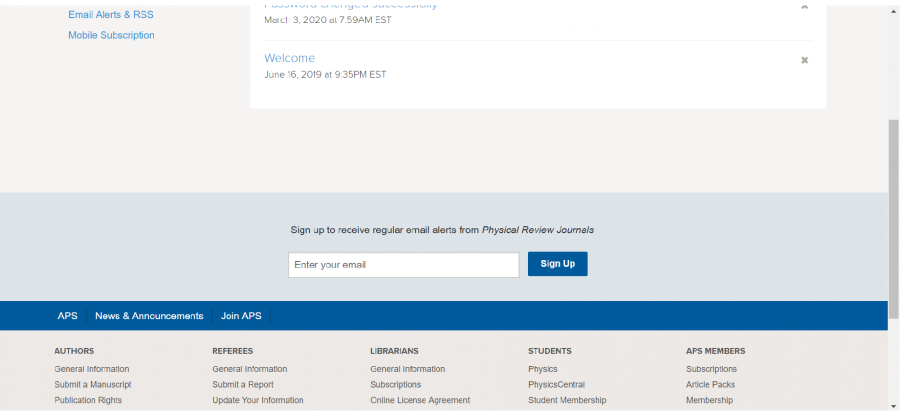
Task: Click the scrollbar down arrow
Action: click(x=893, y=405)
